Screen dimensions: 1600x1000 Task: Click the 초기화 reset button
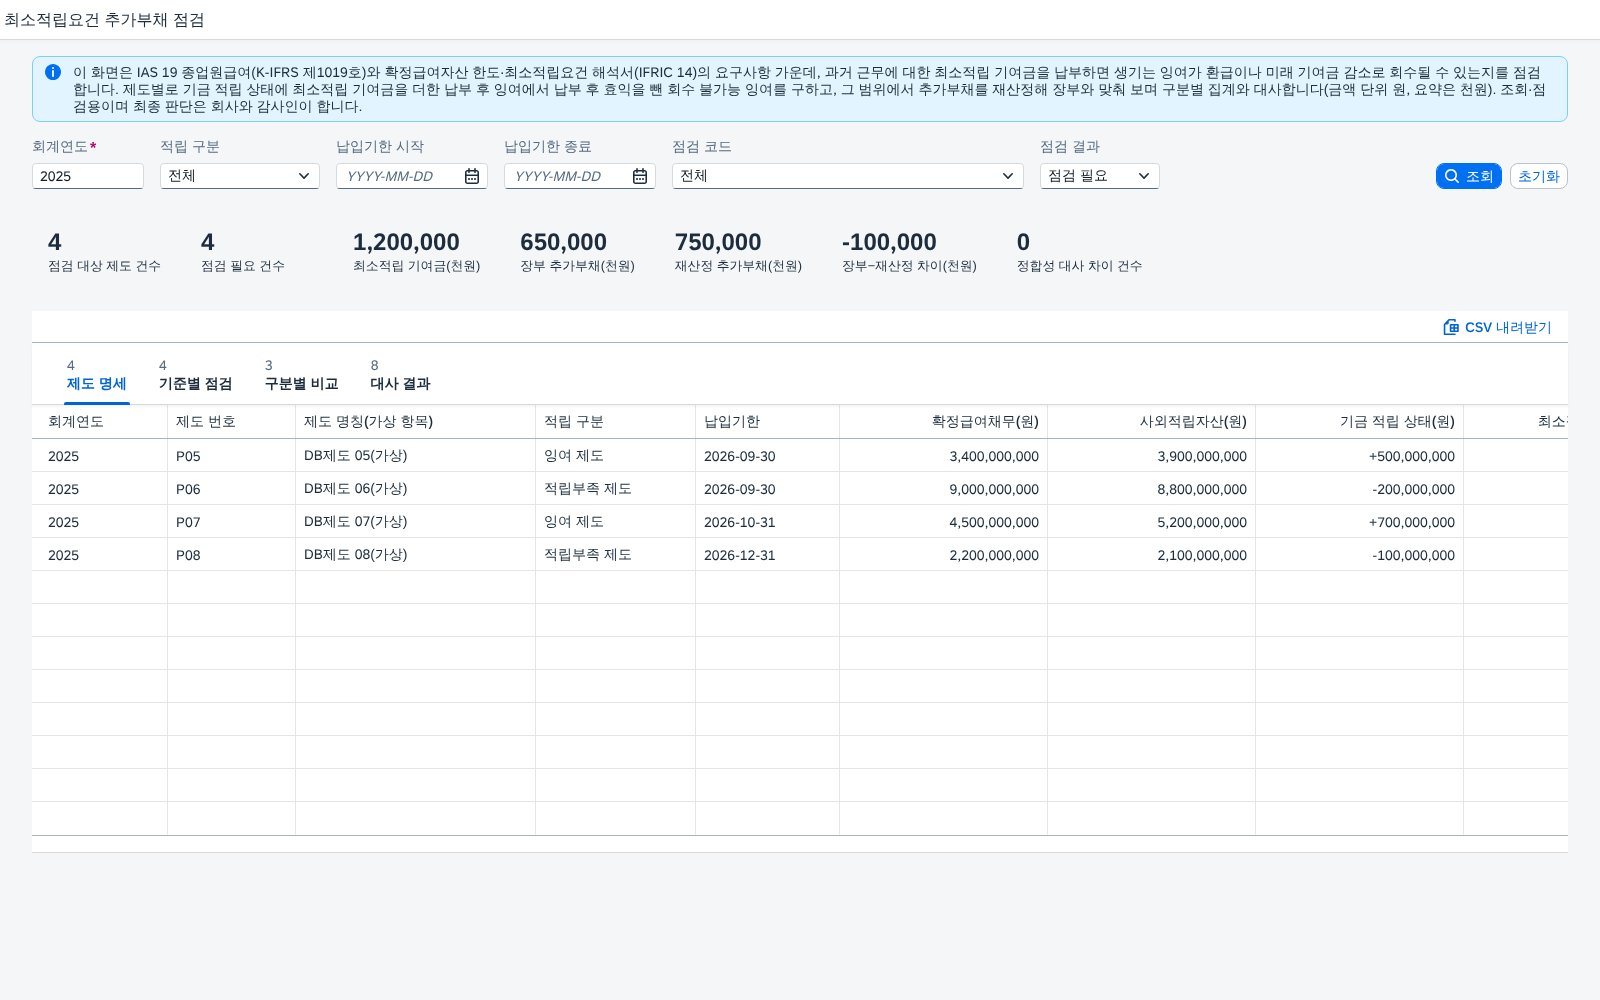pyautogui.click(x=1538, y=176)
